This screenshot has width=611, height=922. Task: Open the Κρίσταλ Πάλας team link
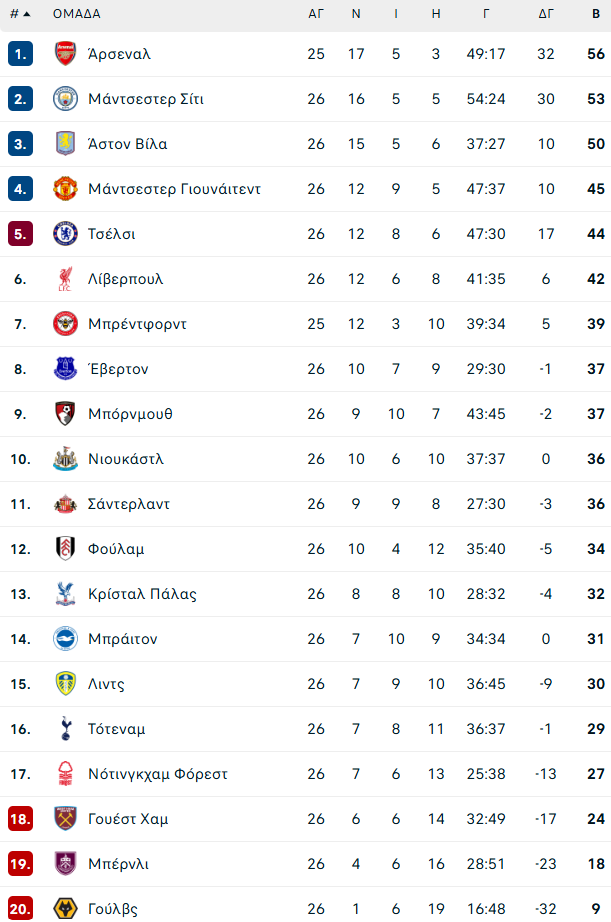[x=142, y=594]
